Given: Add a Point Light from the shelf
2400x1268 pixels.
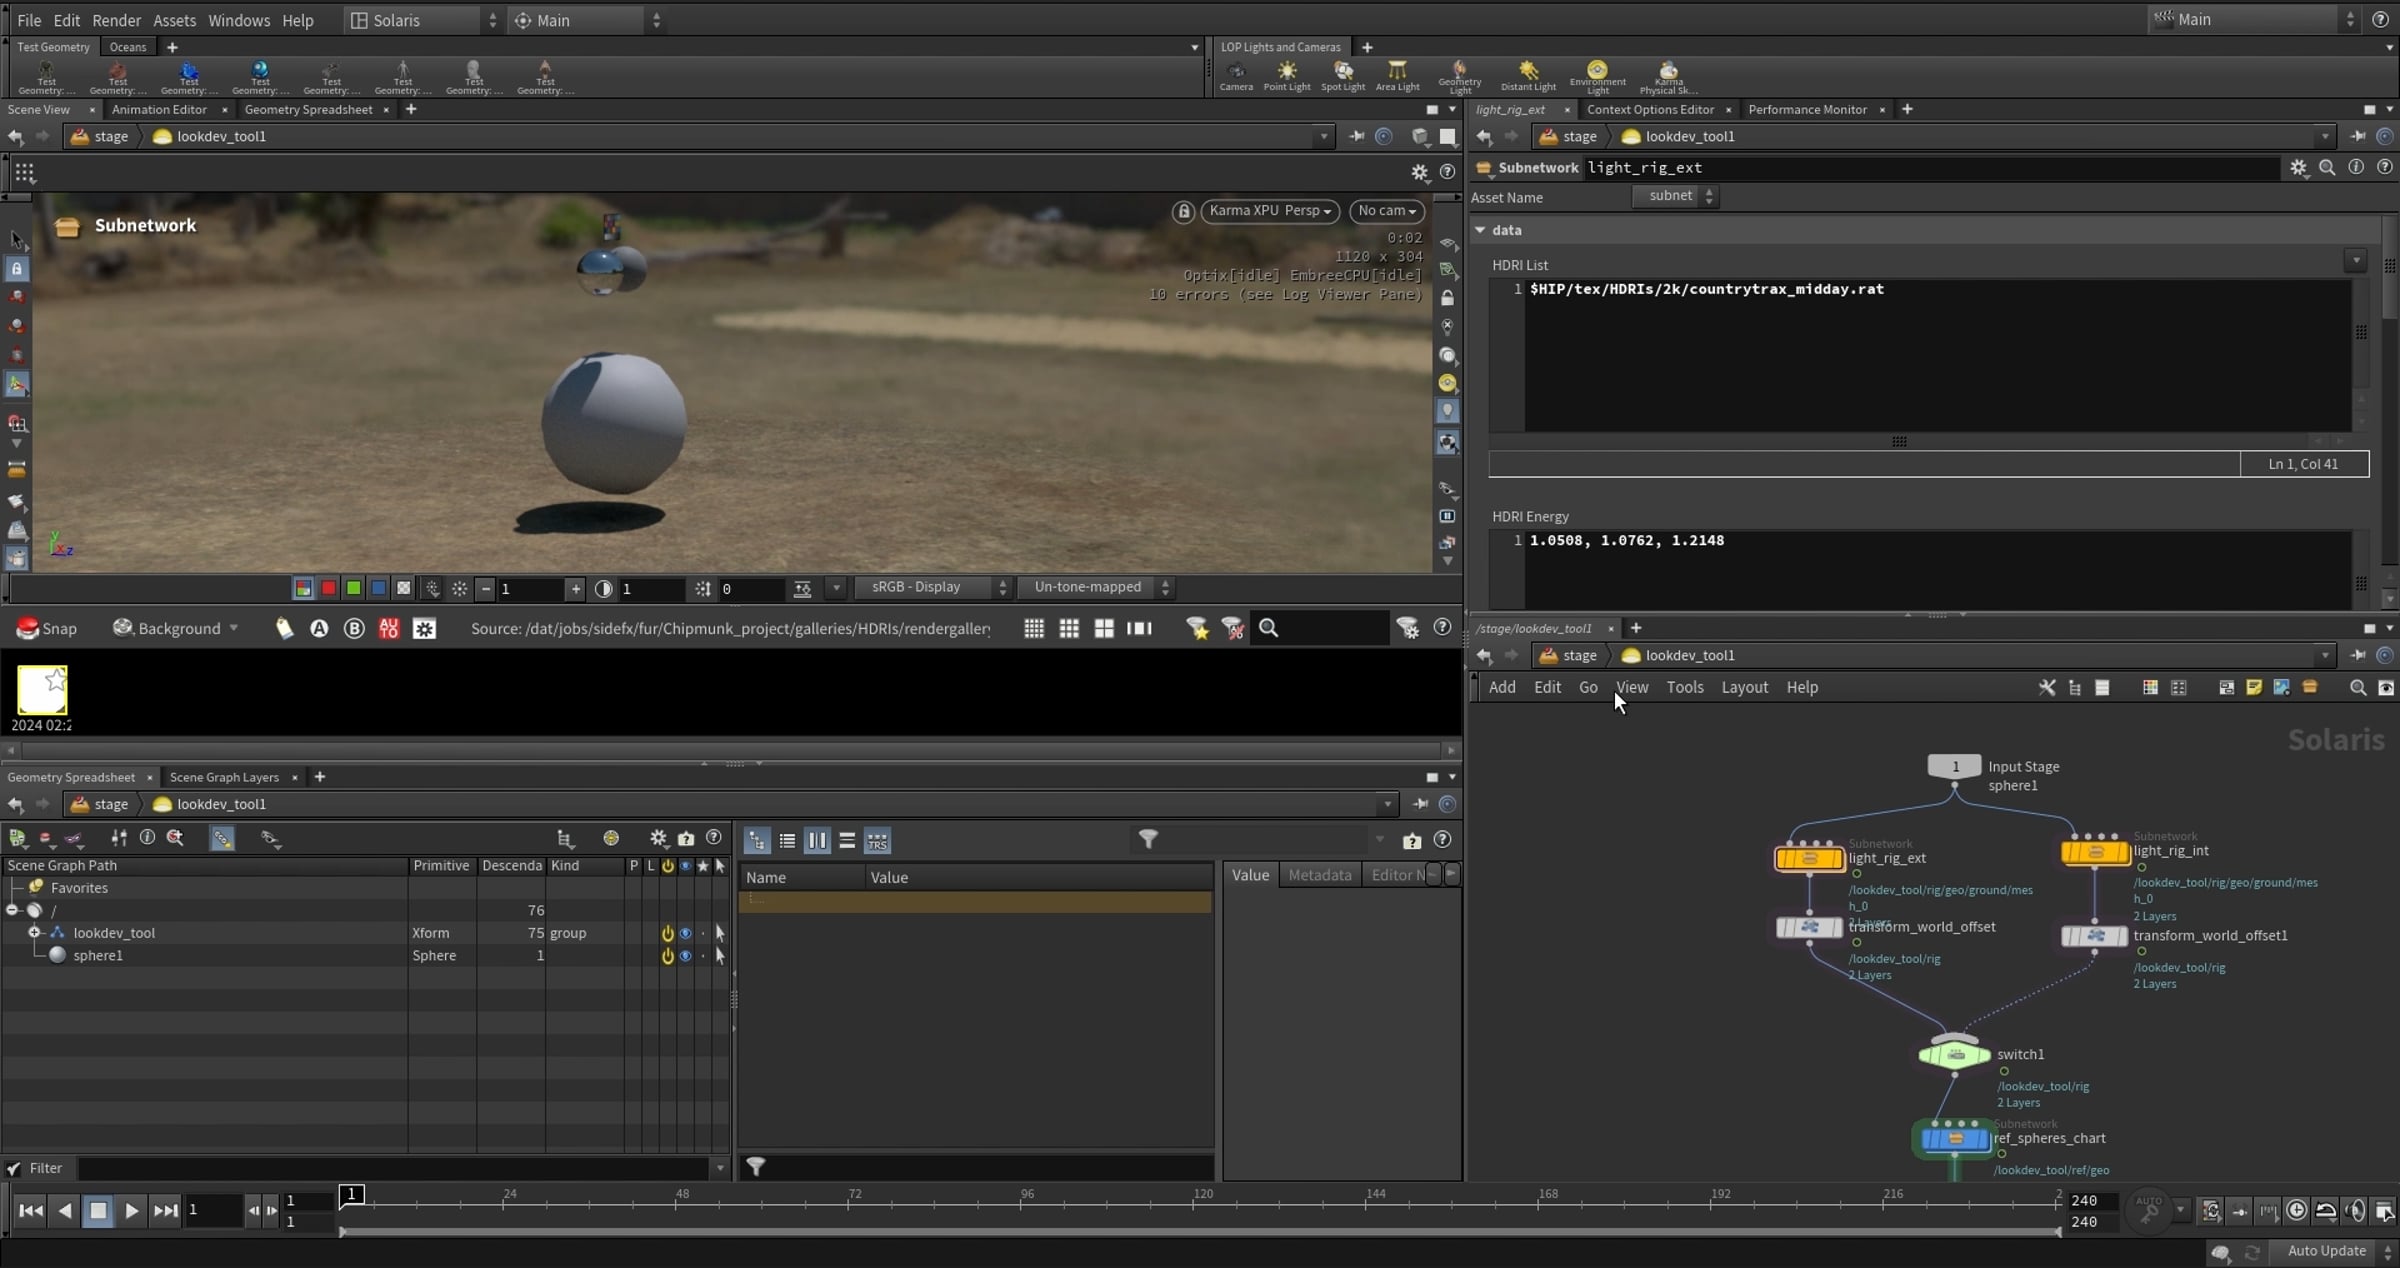Looking at the screenshot, I should point(1286,75).
